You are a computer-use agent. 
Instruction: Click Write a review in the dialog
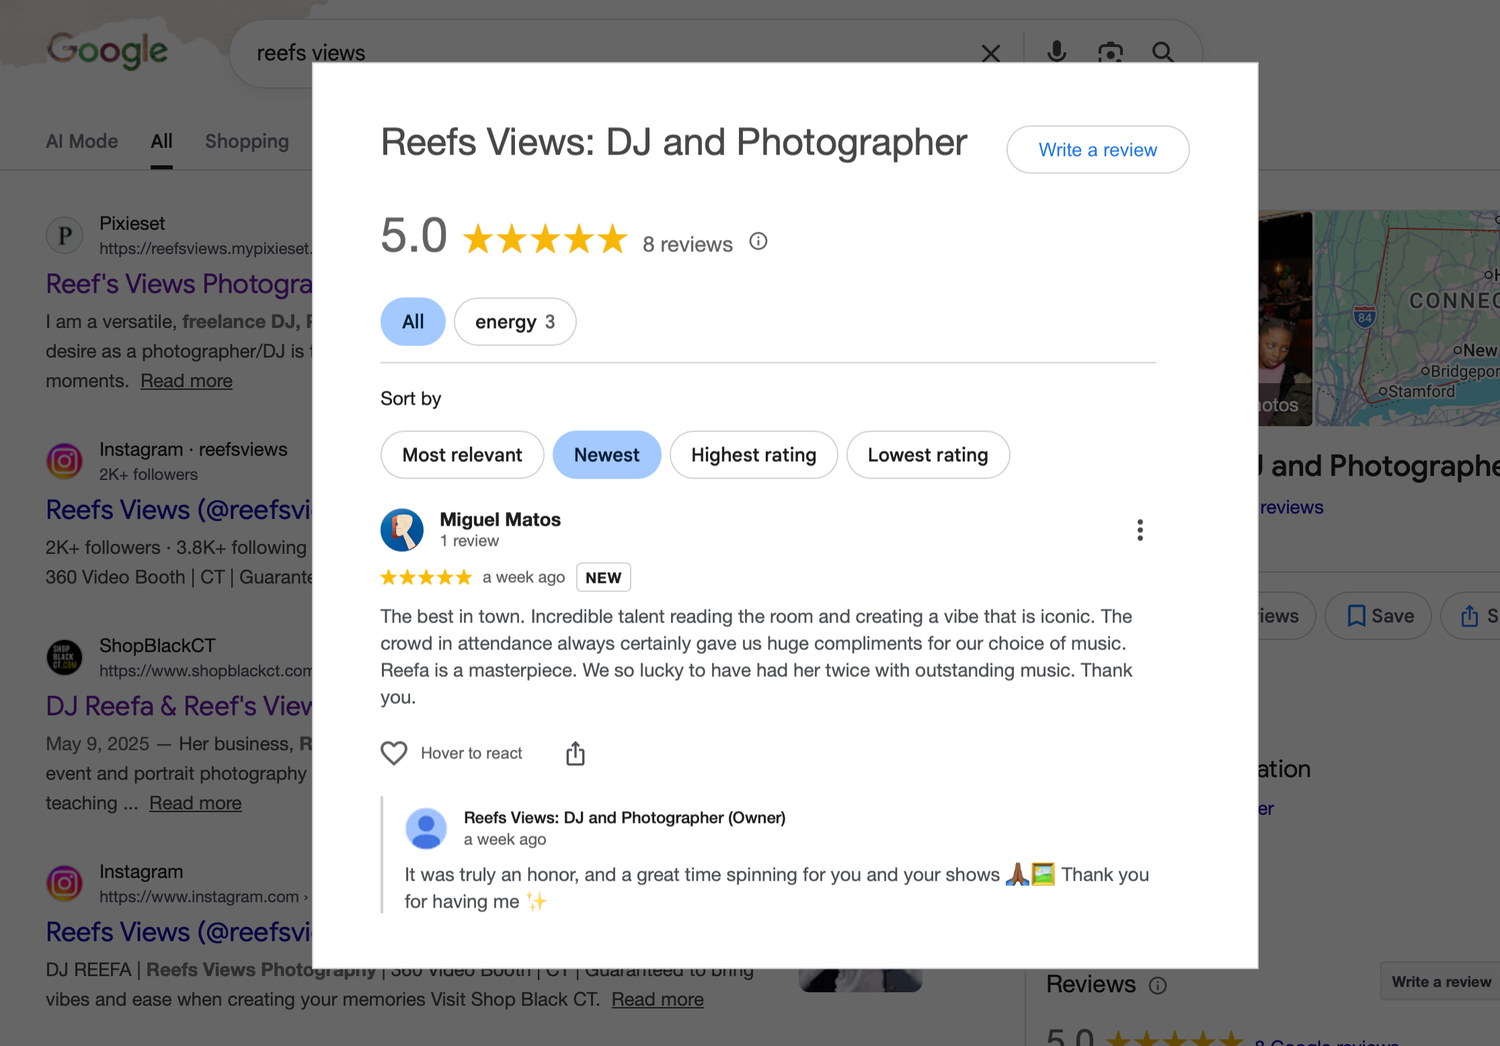coord(1098,150)
